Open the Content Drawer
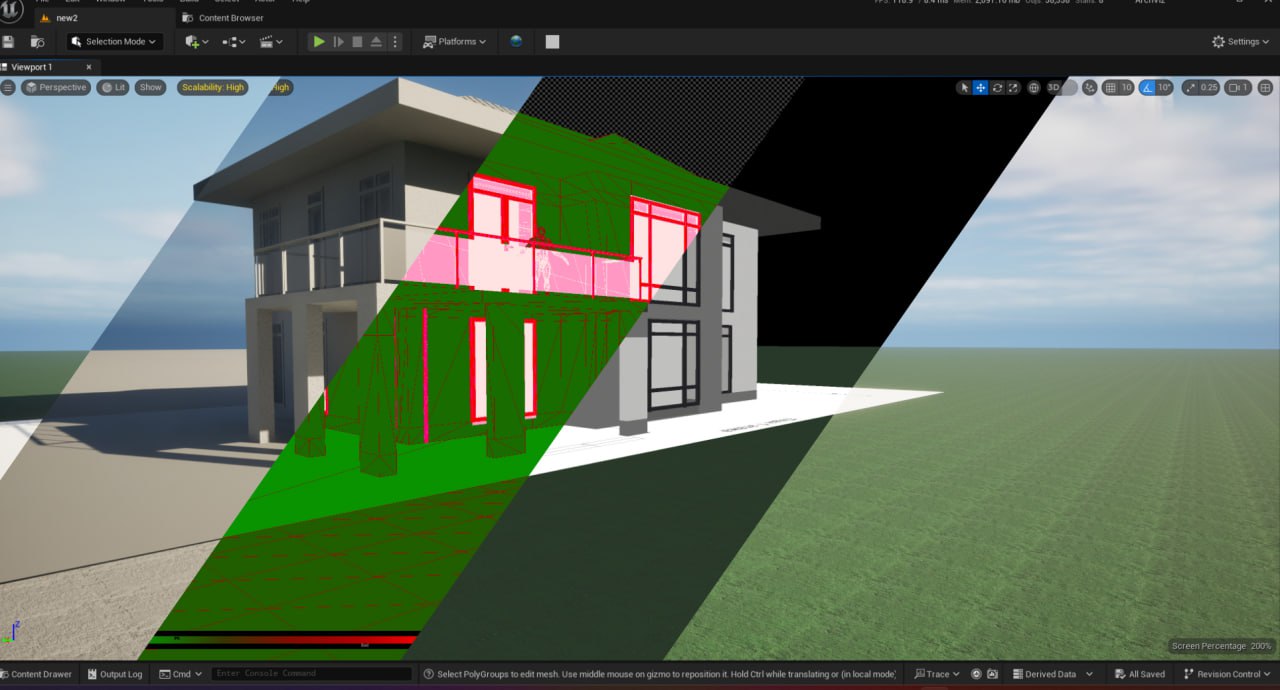The image size is (1280, 690). (x=36, y=674)
